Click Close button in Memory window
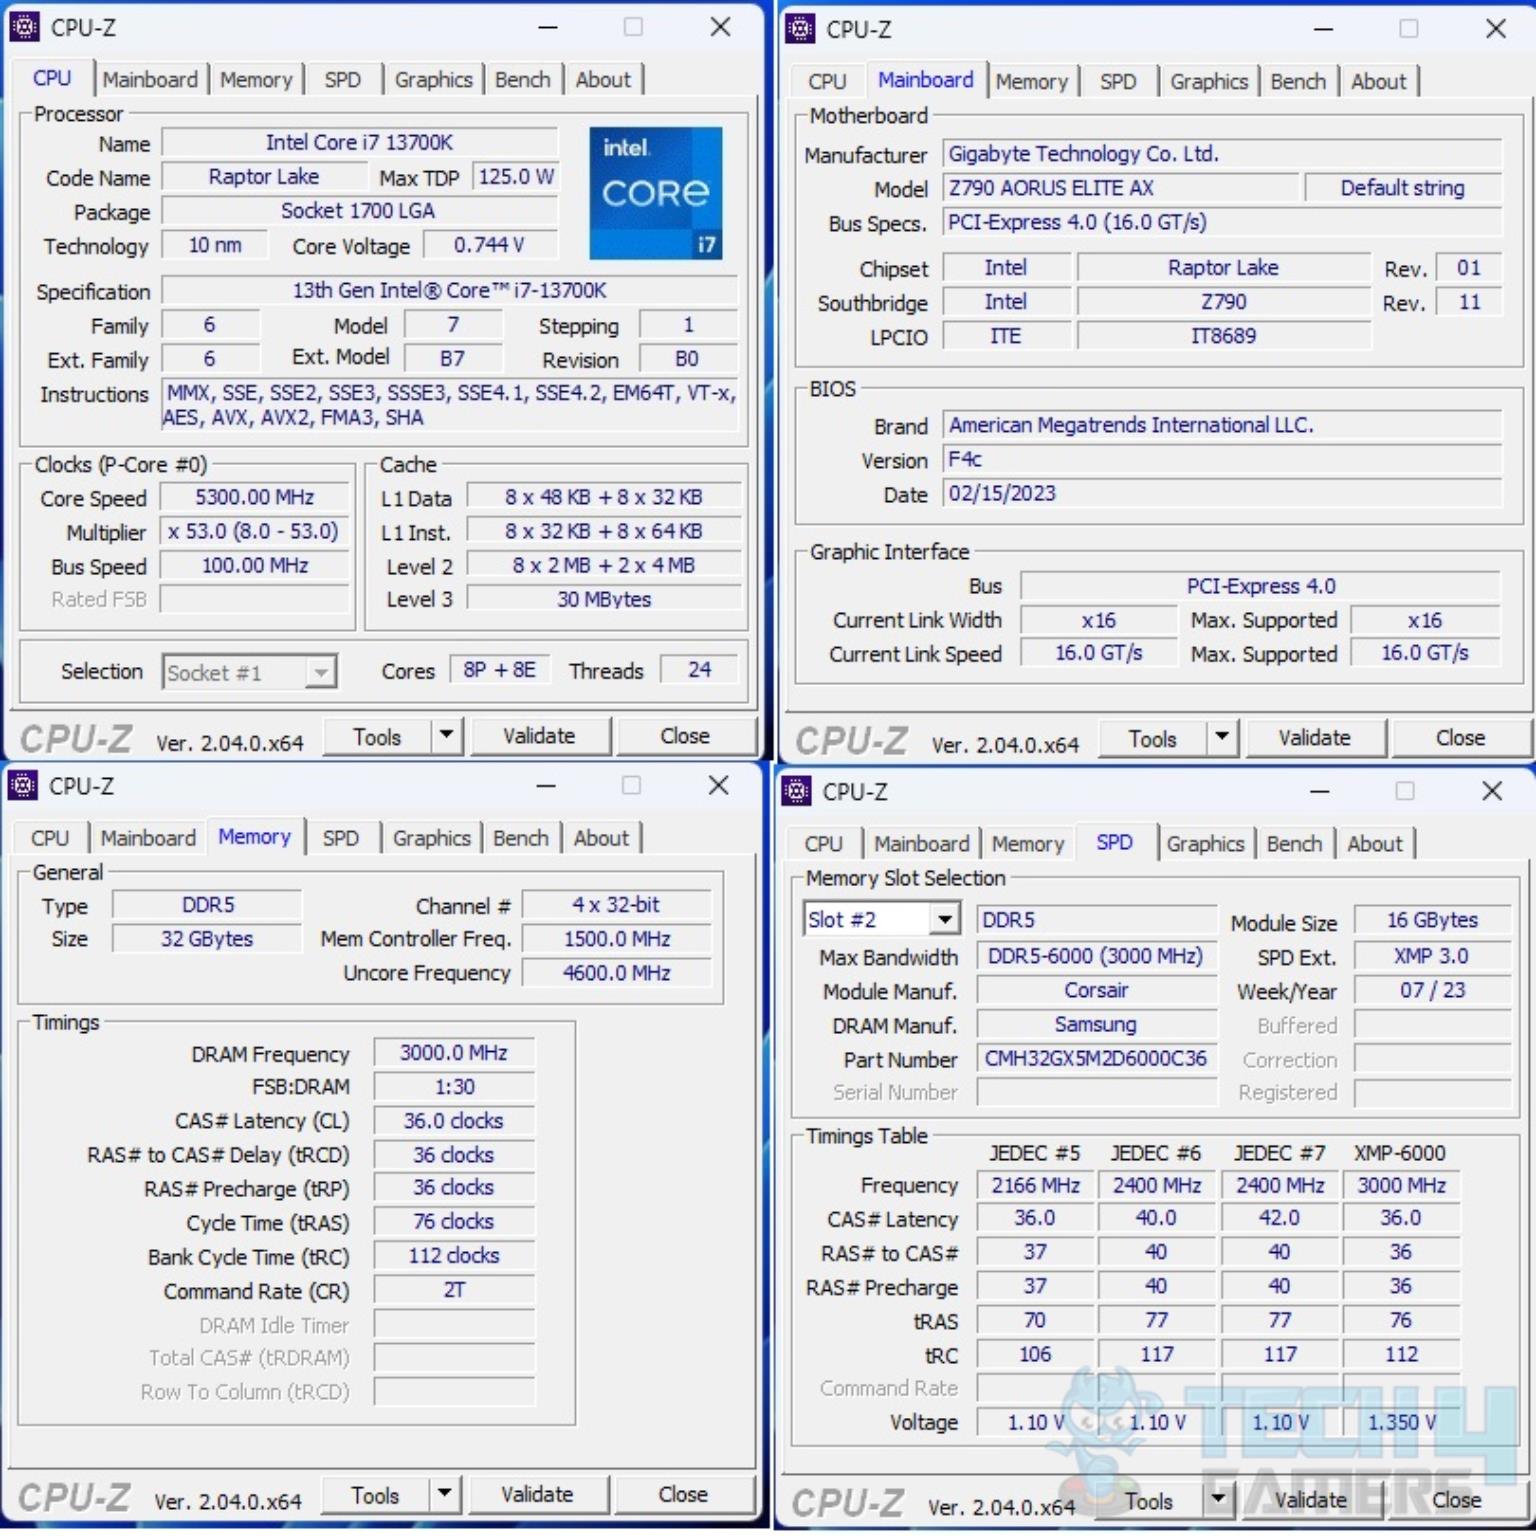 (683, 1495)
